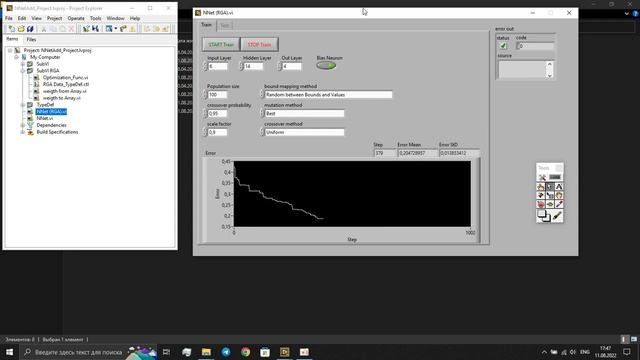Open Telegram from the taskbar
640x360 pixels.
[x=226, y=352]
